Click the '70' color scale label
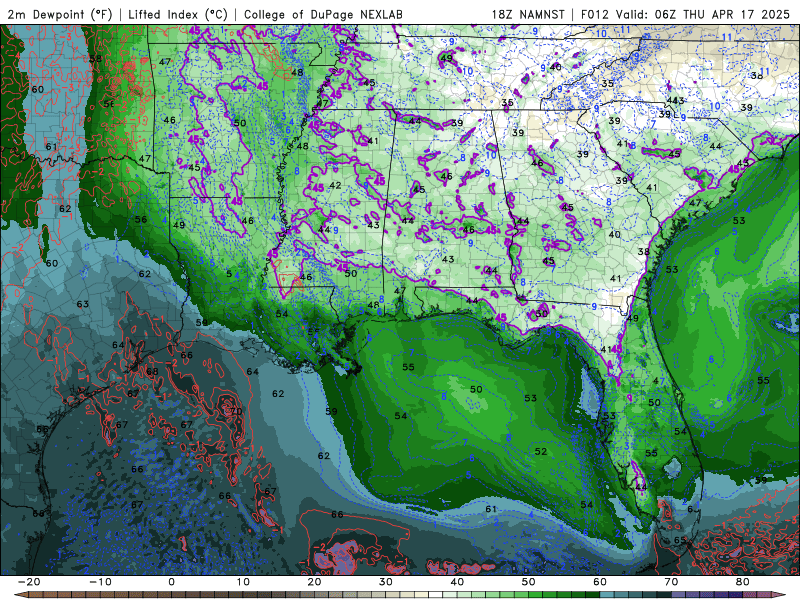This screenshot has width=800, height=600. click(x=671, y=582)
